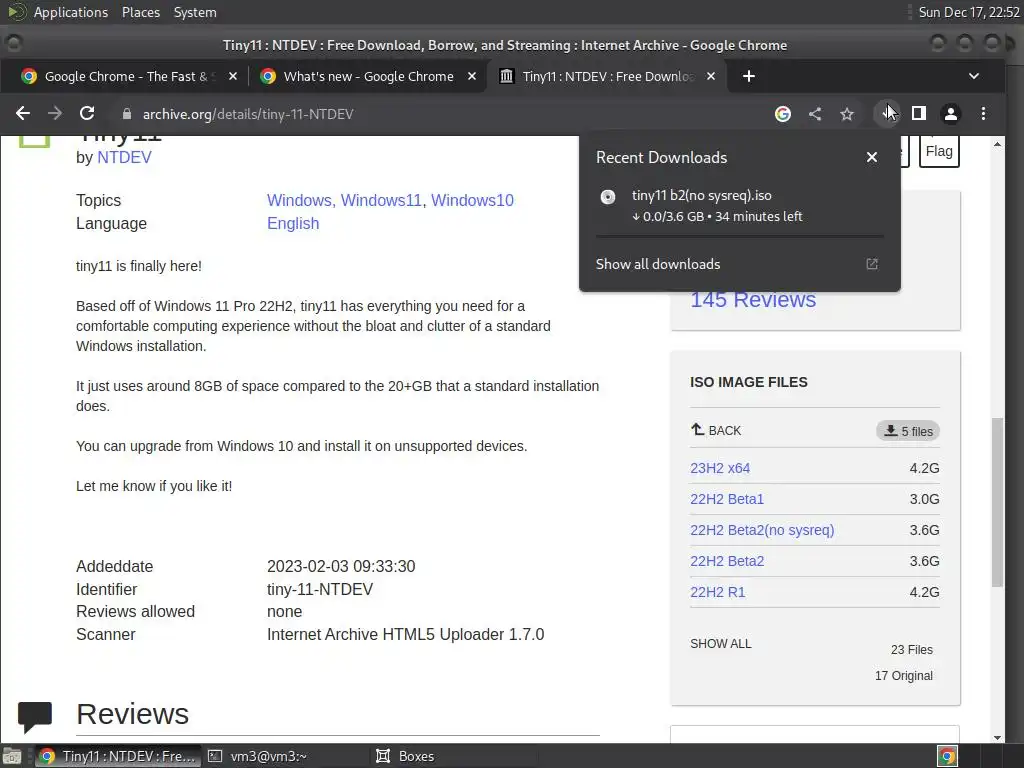Bookmark this page with the star icon
This screenshot has width=1024, height=768.
point(847,114)
